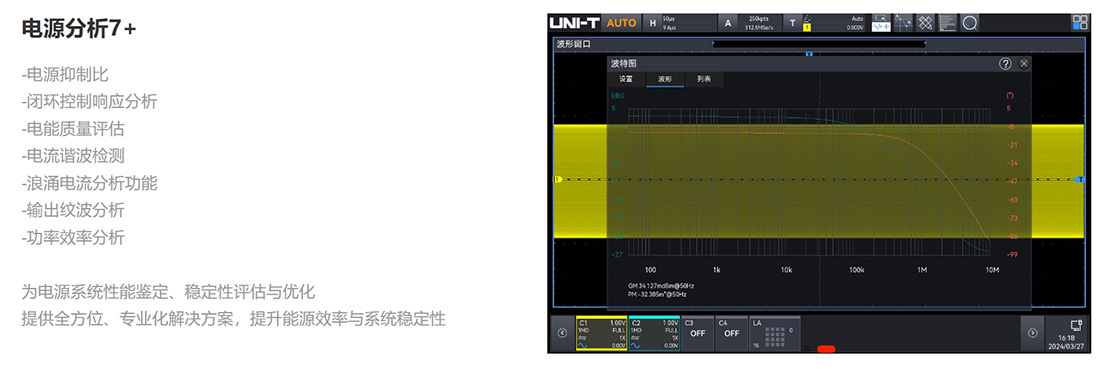
Task: Select the crossed-ruler cursor tool icon
Action: click(x=925, y=23)
